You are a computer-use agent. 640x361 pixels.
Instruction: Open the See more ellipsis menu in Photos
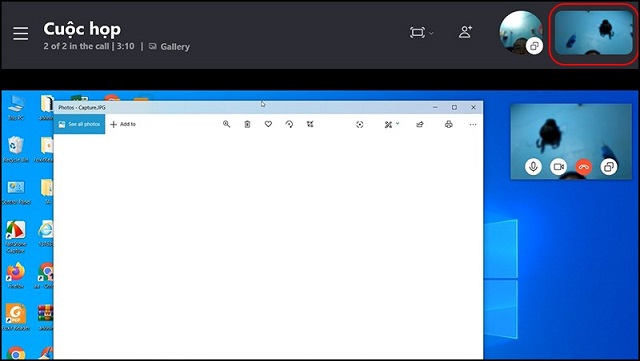click(x=473, y=125)
